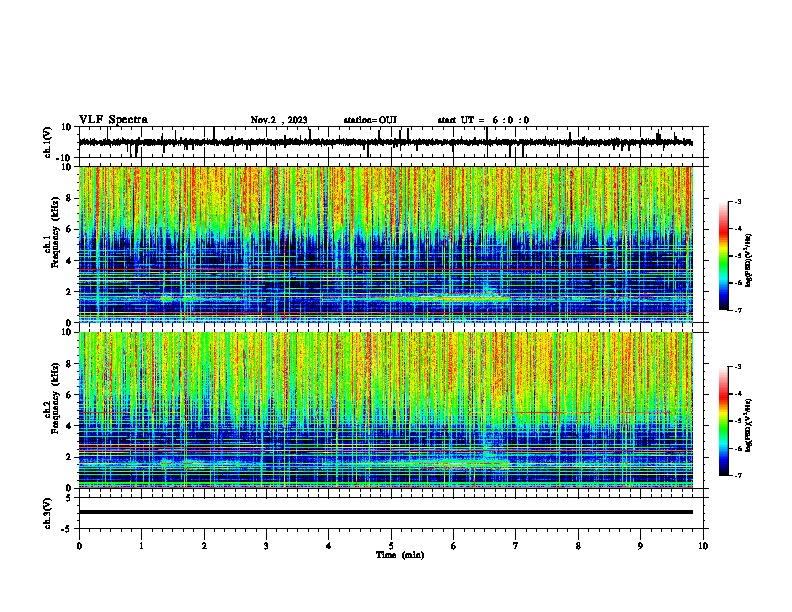Select the "start UT = 6 : 0 : 0" text
This screenshot has height=612, width=792.
(483, 120)
